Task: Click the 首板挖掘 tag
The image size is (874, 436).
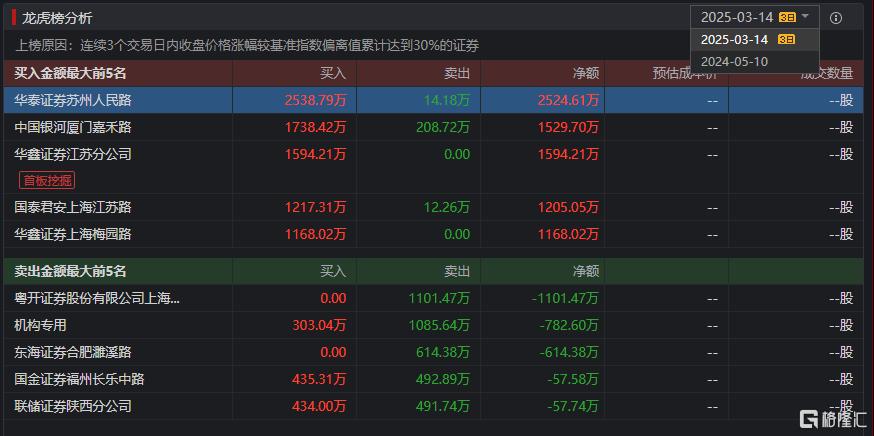Action: [x=47, y=180]
